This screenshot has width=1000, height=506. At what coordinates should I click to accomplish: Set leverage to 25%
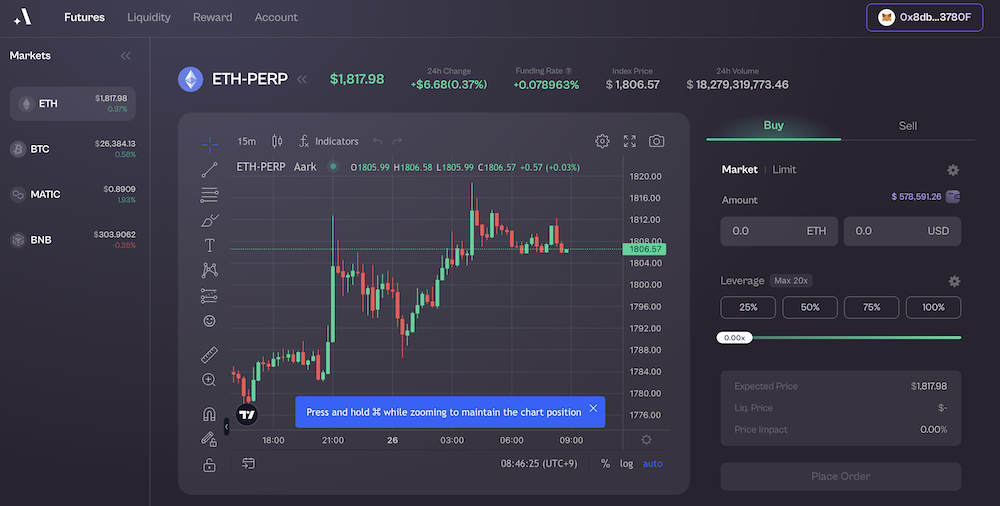tap(748, 308)
